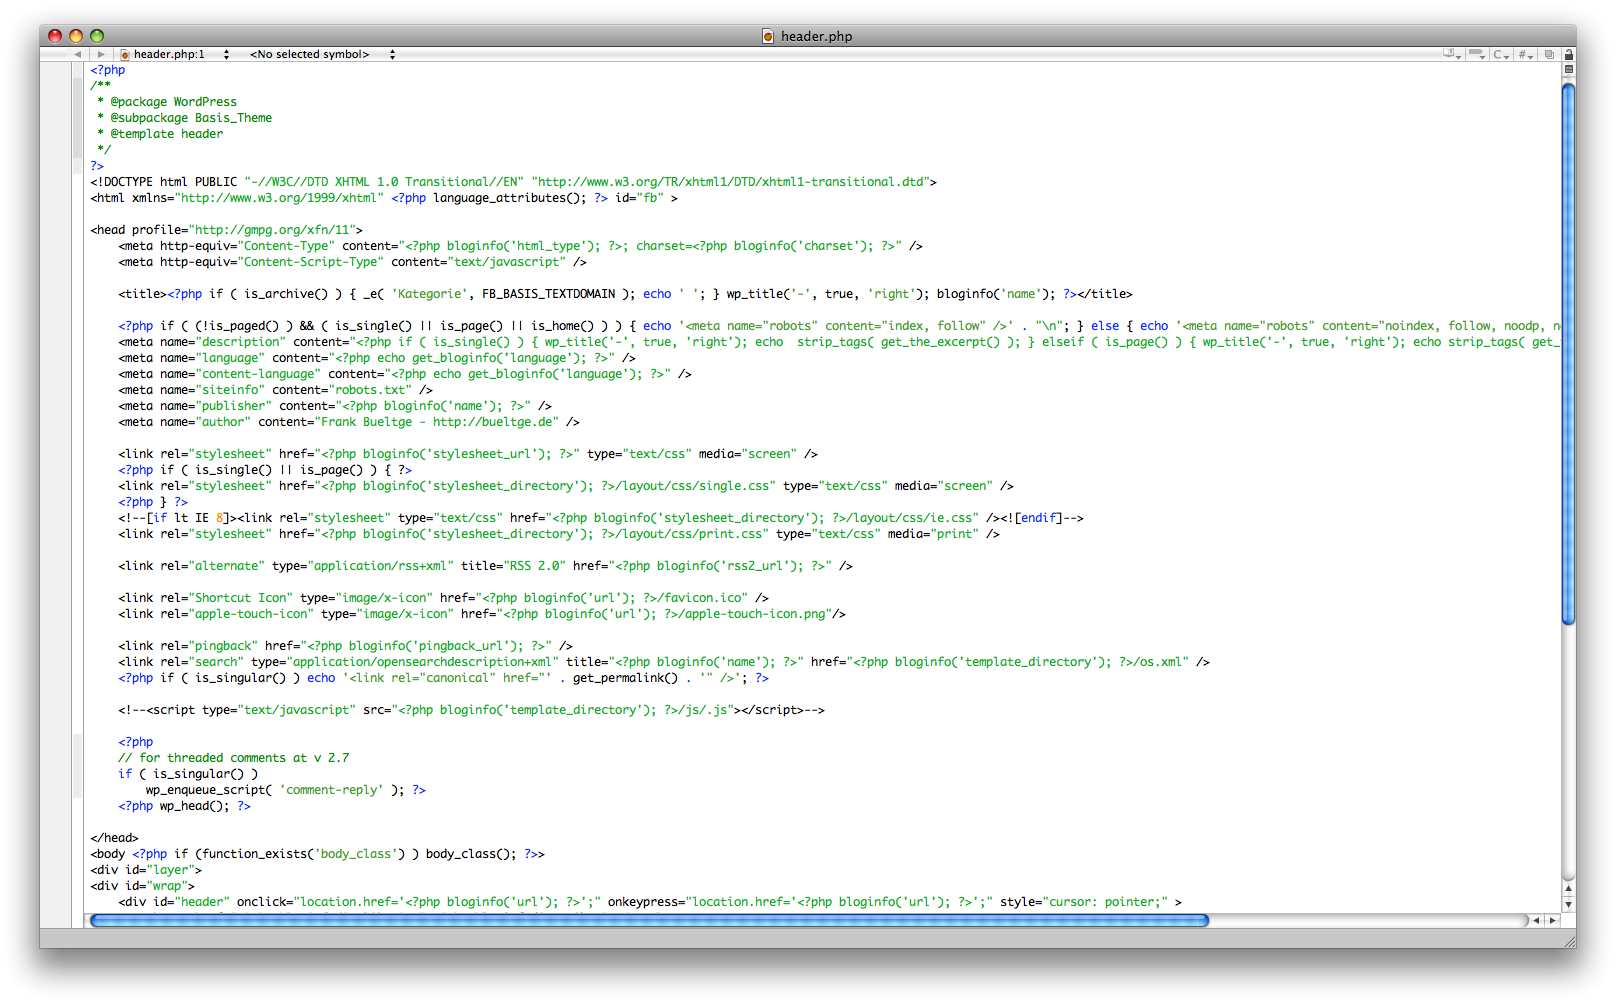Click the wp_head(); line
Screen dimensions: 1616x1003
[184, 806]
